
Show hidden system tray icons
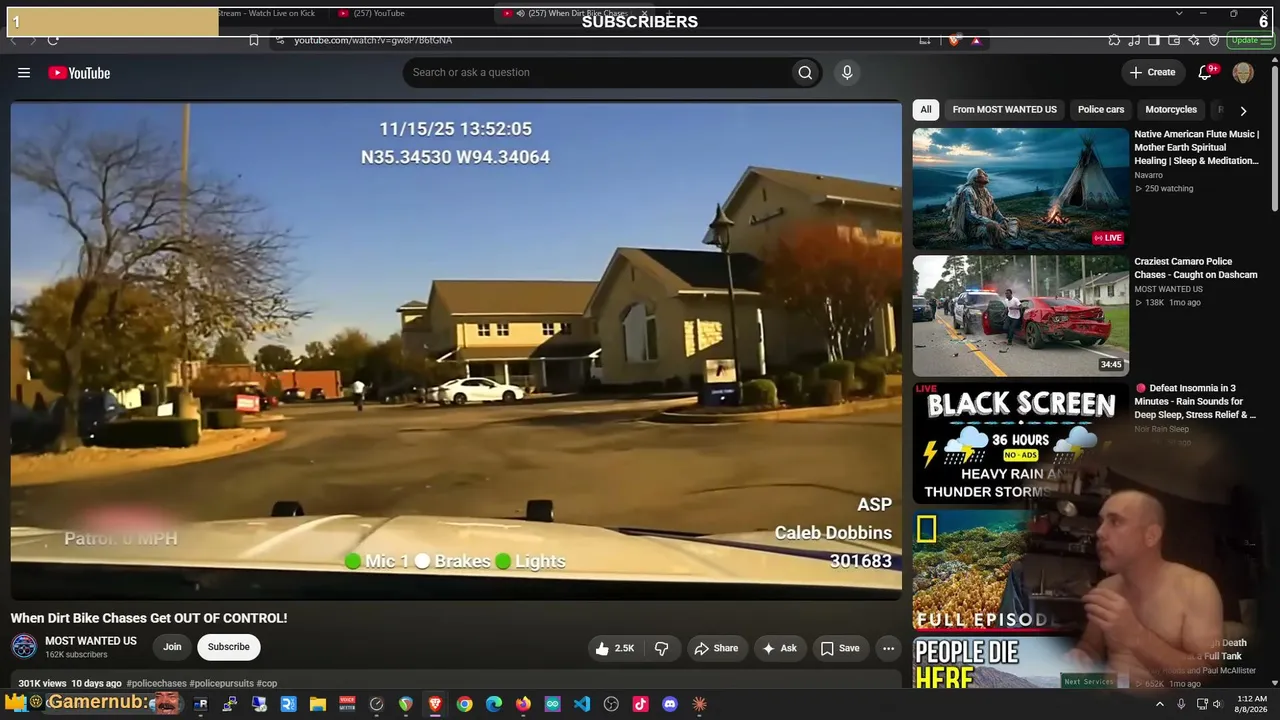pyautogui.click(x=1160, y=704)
